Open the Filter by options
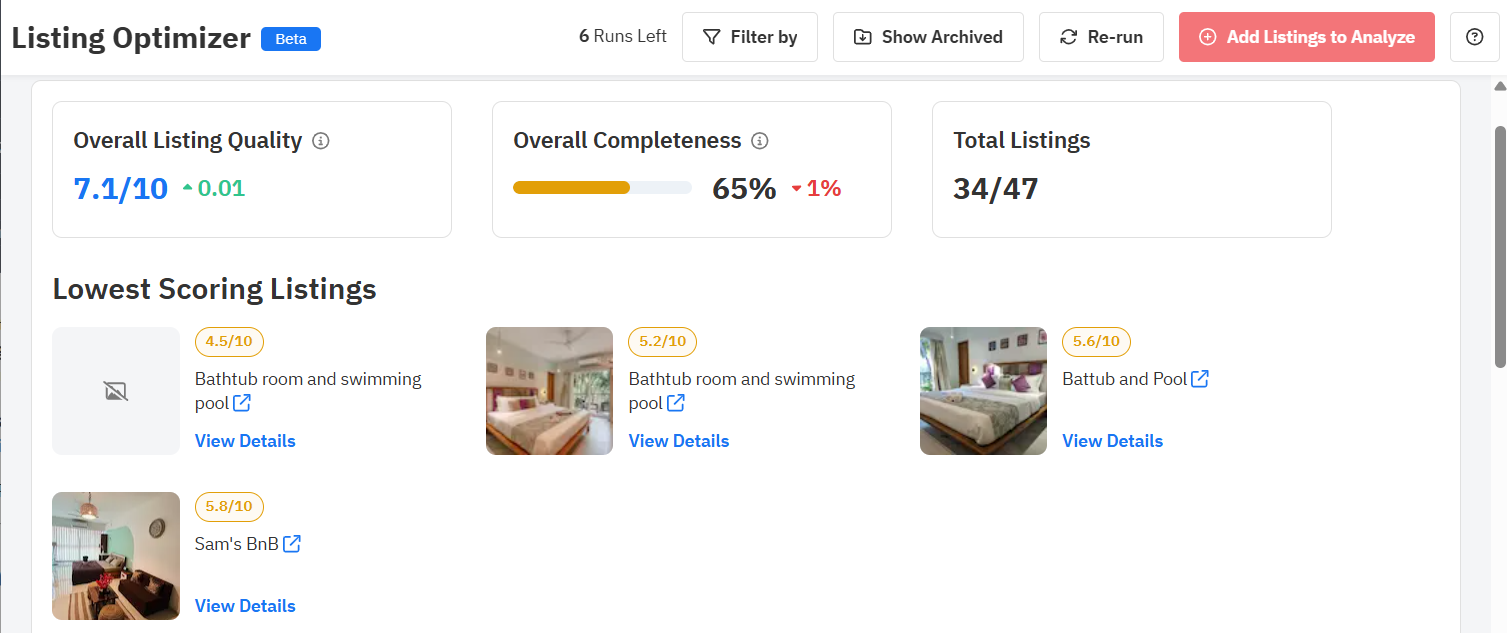This screenshot has width=1507, height=633. pos(750,37)
